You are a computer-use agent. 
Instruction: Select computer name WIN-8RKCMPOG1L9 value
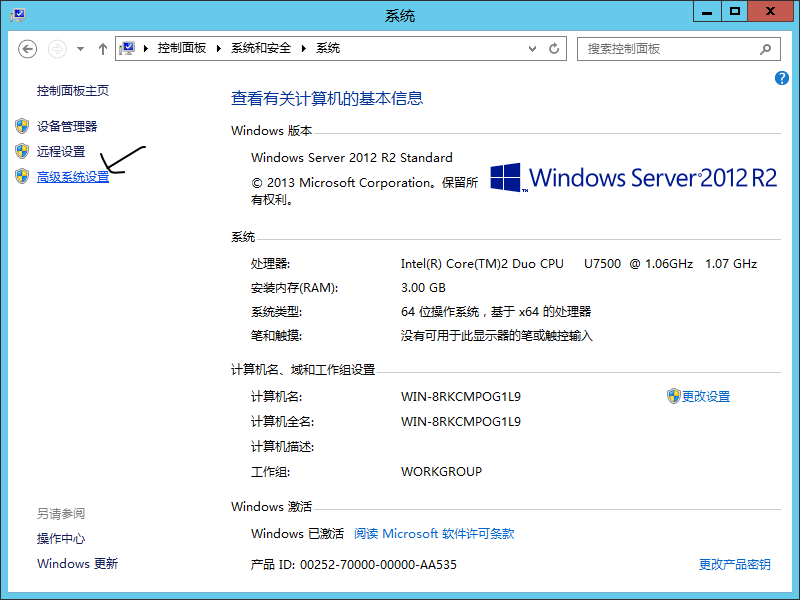point(461,396)
